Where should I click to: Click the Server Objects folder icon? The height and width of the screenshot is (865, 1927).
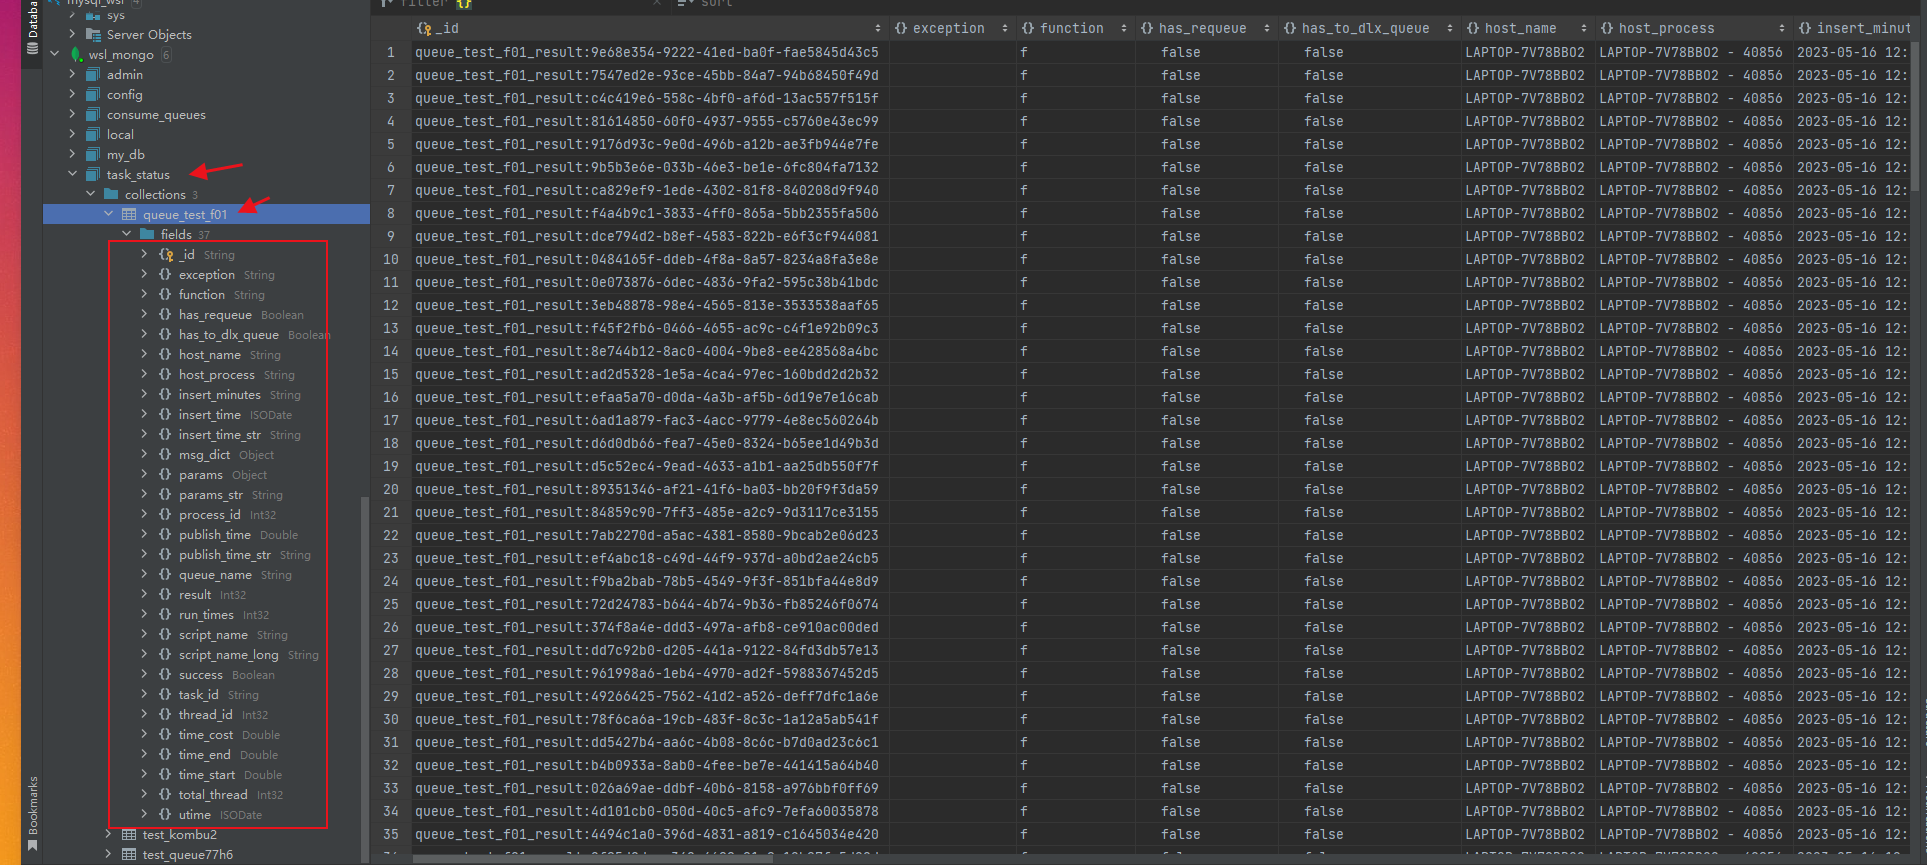coord(93,34)
